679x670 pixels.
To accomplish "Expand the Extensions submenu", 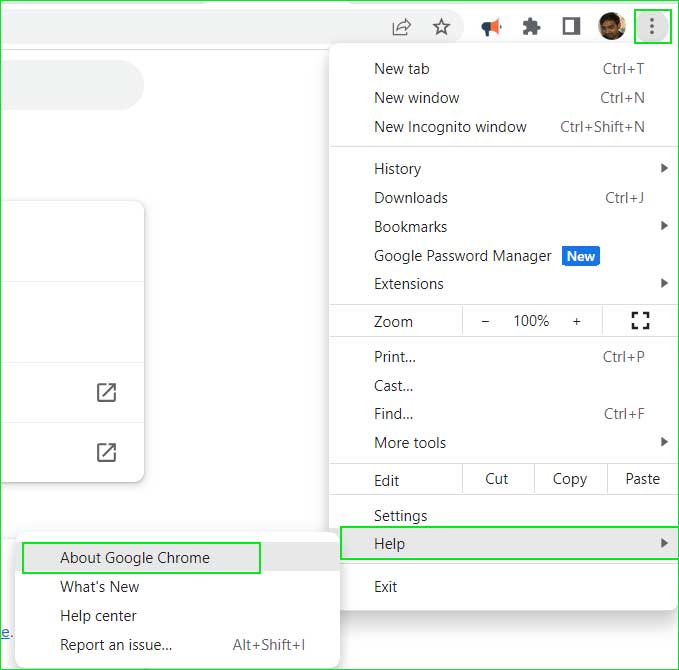I will [504, 284].
